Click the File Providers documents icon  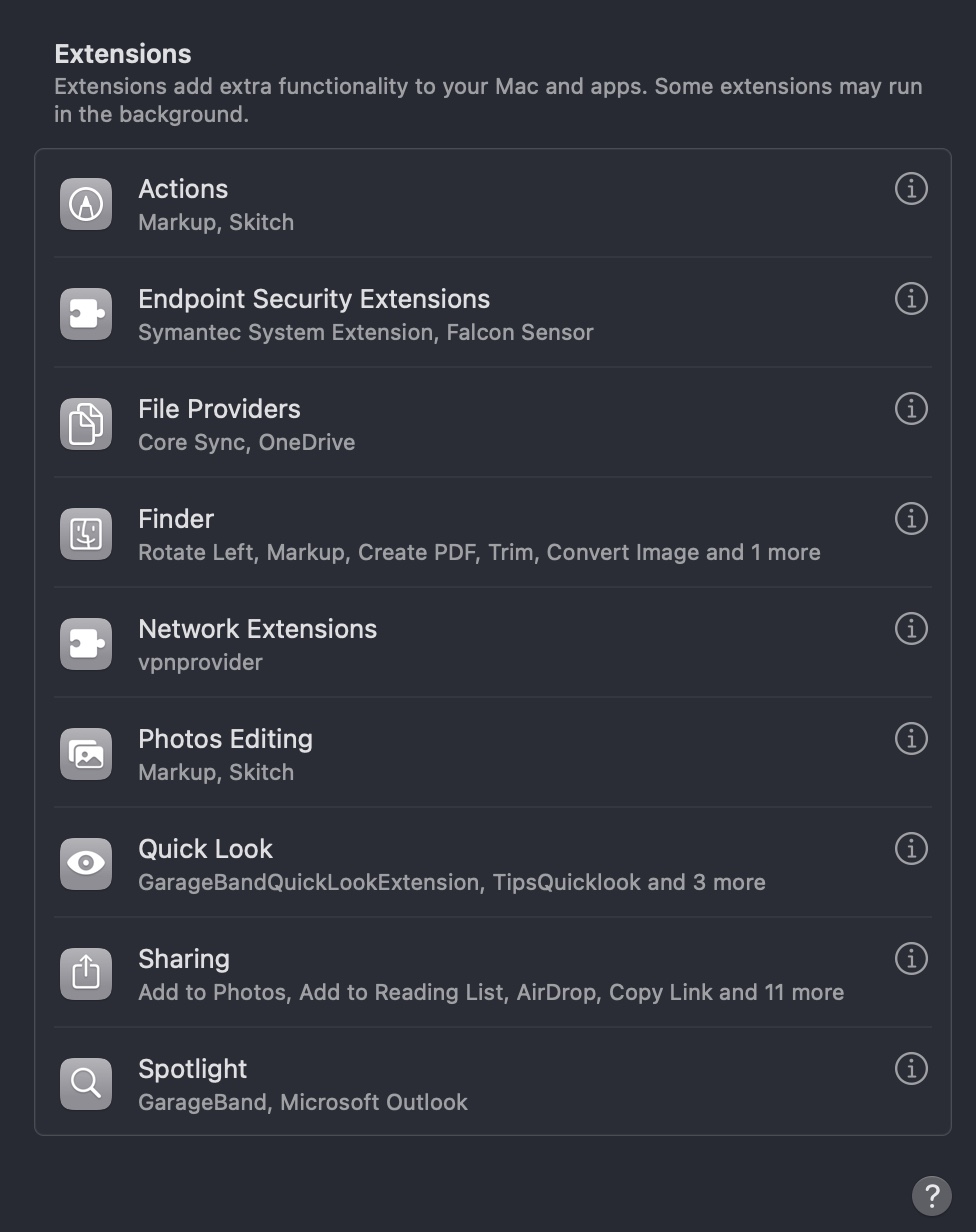86,424
